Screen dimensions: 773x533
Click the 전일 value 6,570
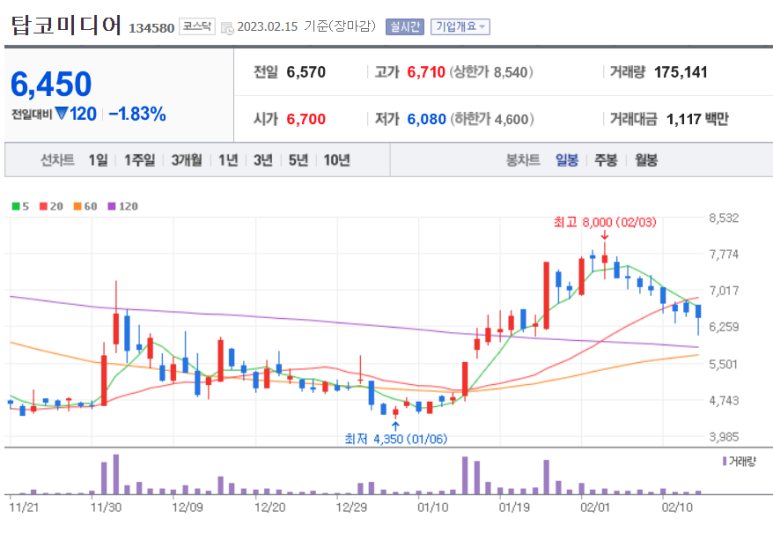pyautogui.click(x=306, y=72)
